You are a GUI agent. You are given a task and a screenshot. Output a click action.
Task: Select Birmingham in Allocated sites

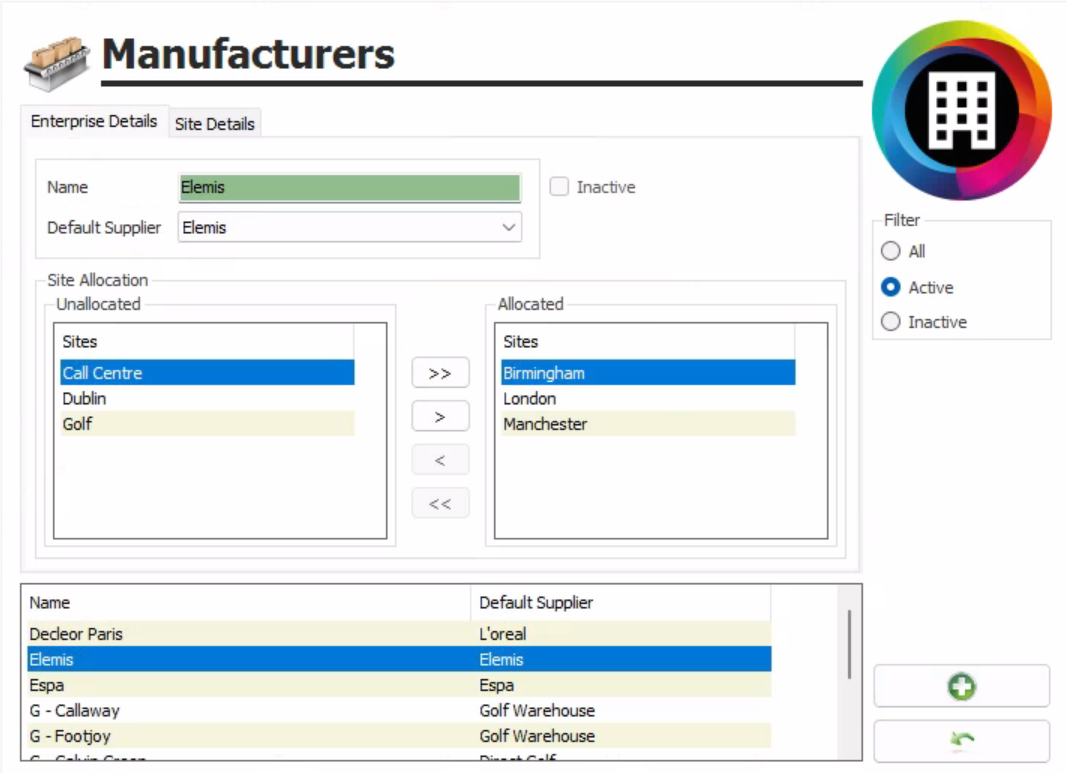point(648,373)
